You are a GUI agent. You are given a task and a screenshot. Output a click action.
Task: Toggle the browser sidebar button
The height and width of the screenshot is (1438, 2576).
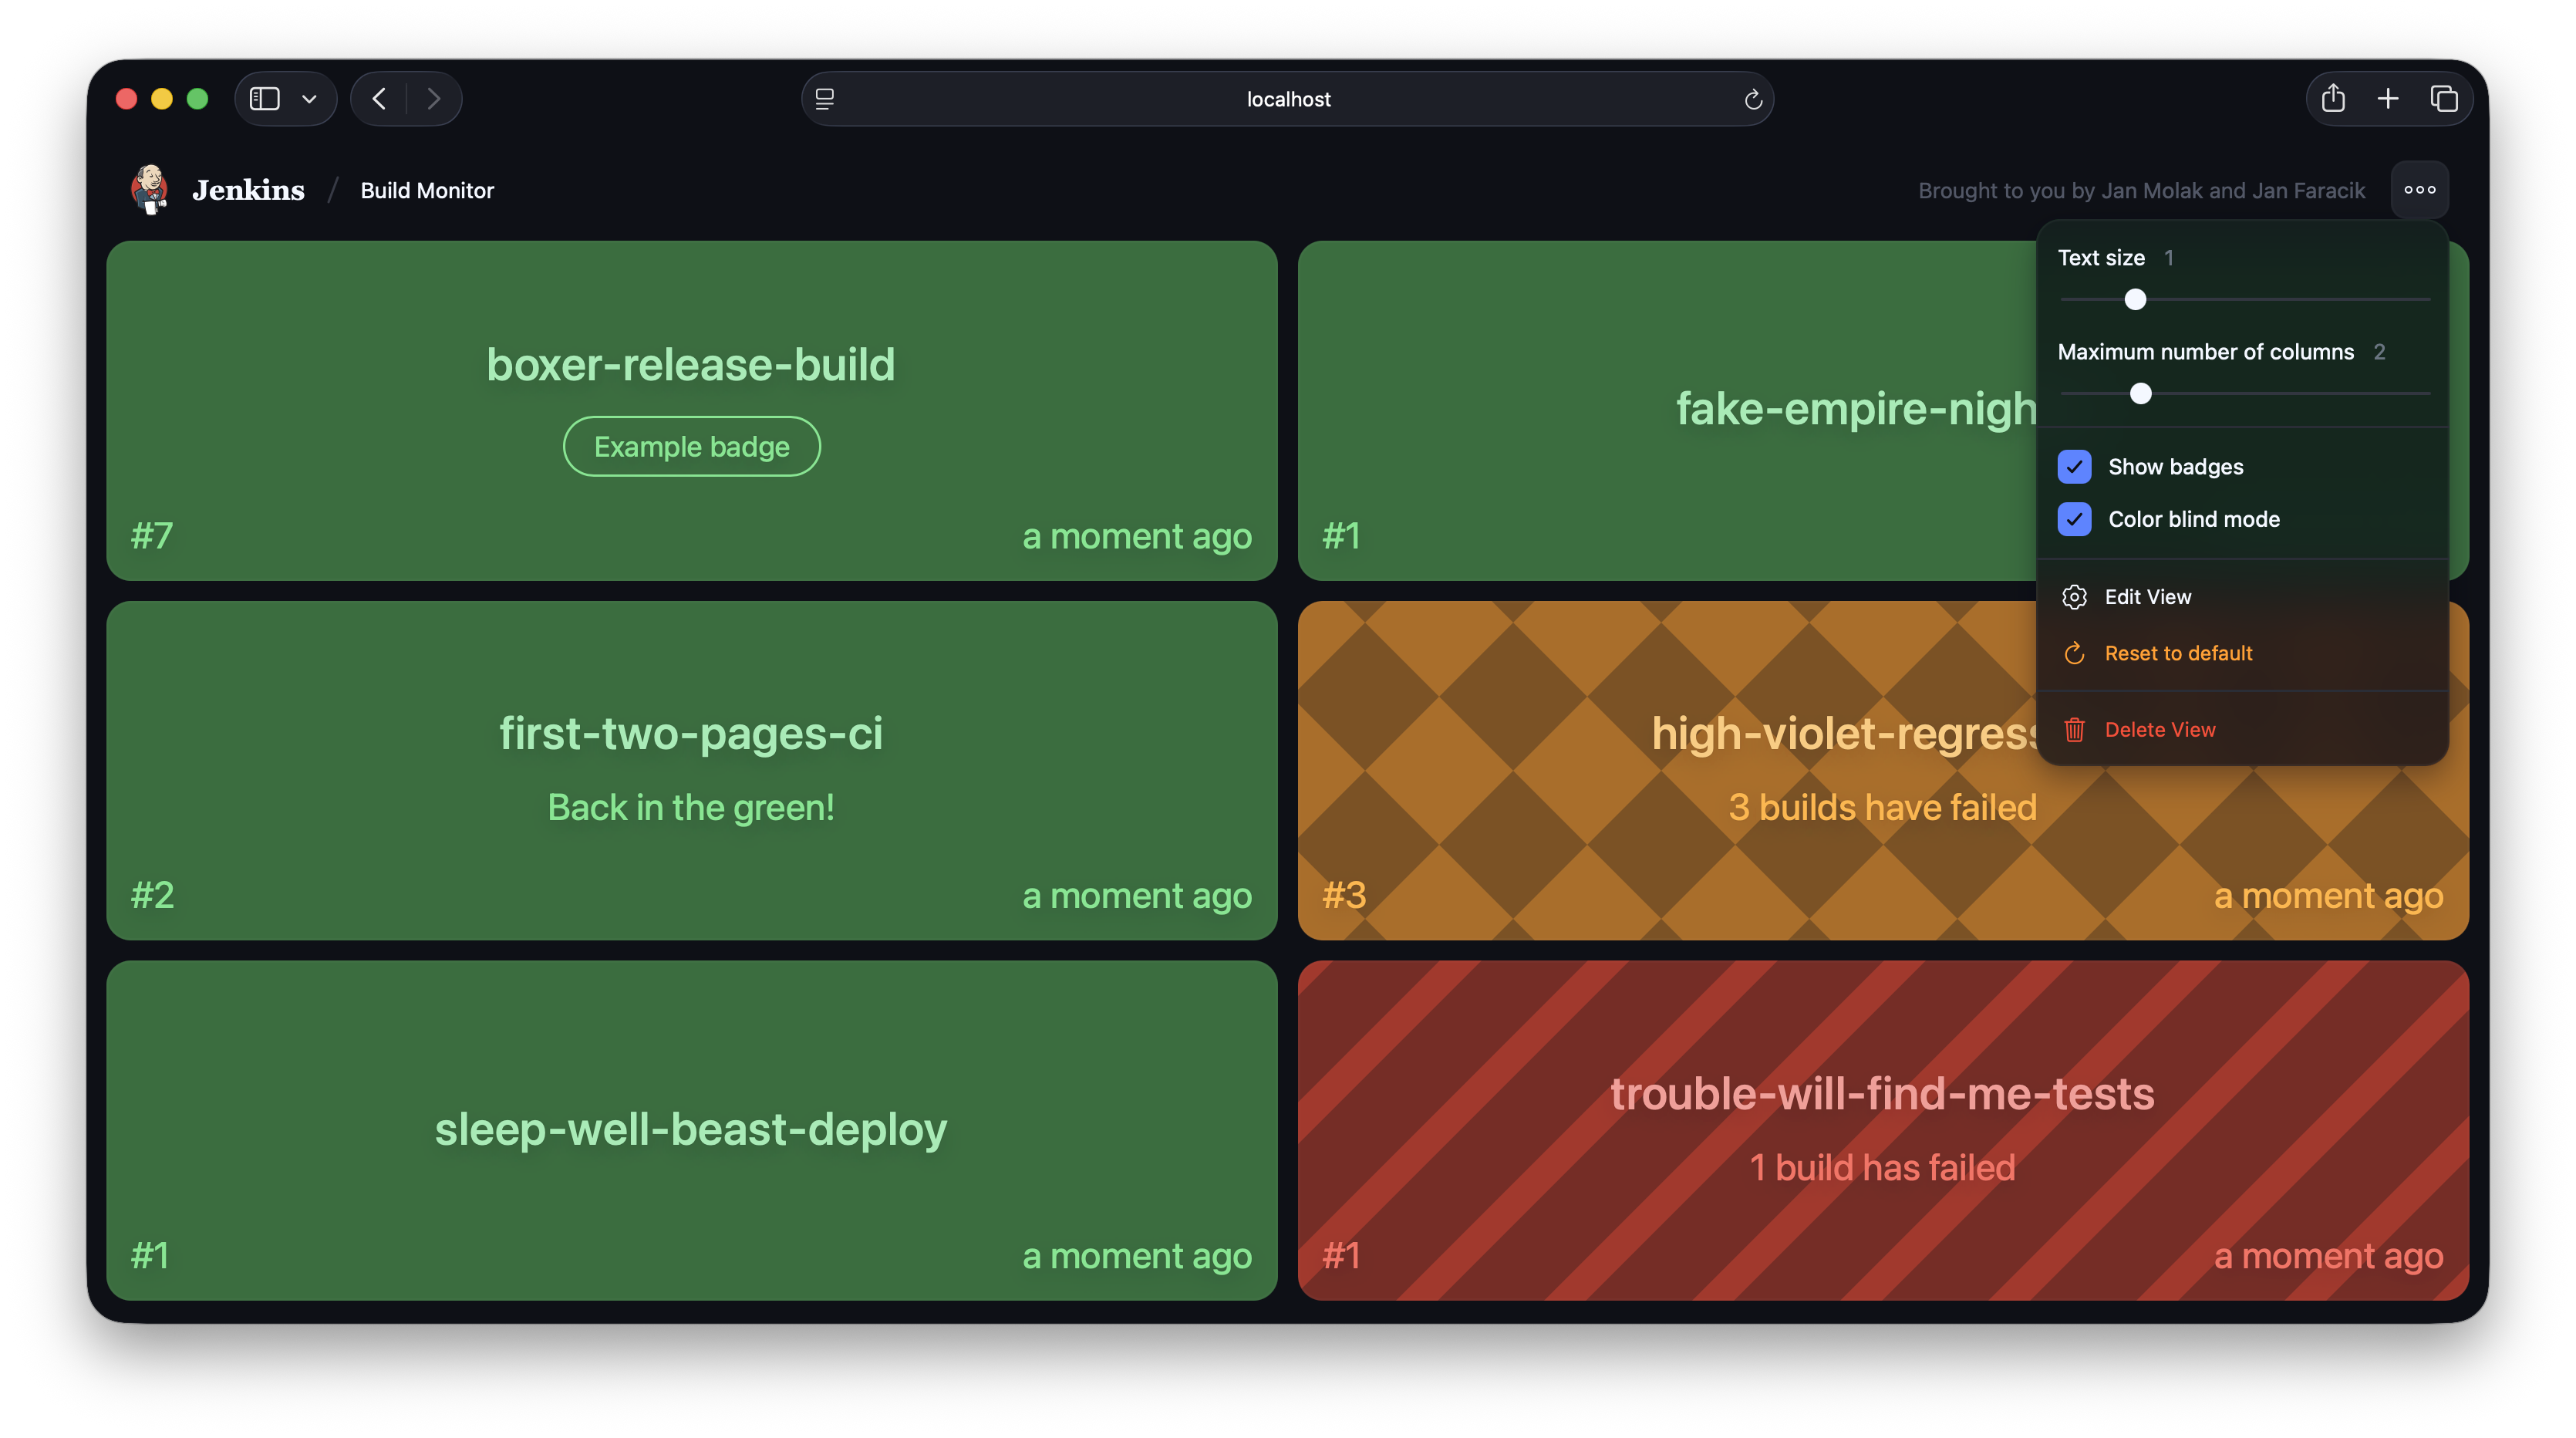click(265, 98)
